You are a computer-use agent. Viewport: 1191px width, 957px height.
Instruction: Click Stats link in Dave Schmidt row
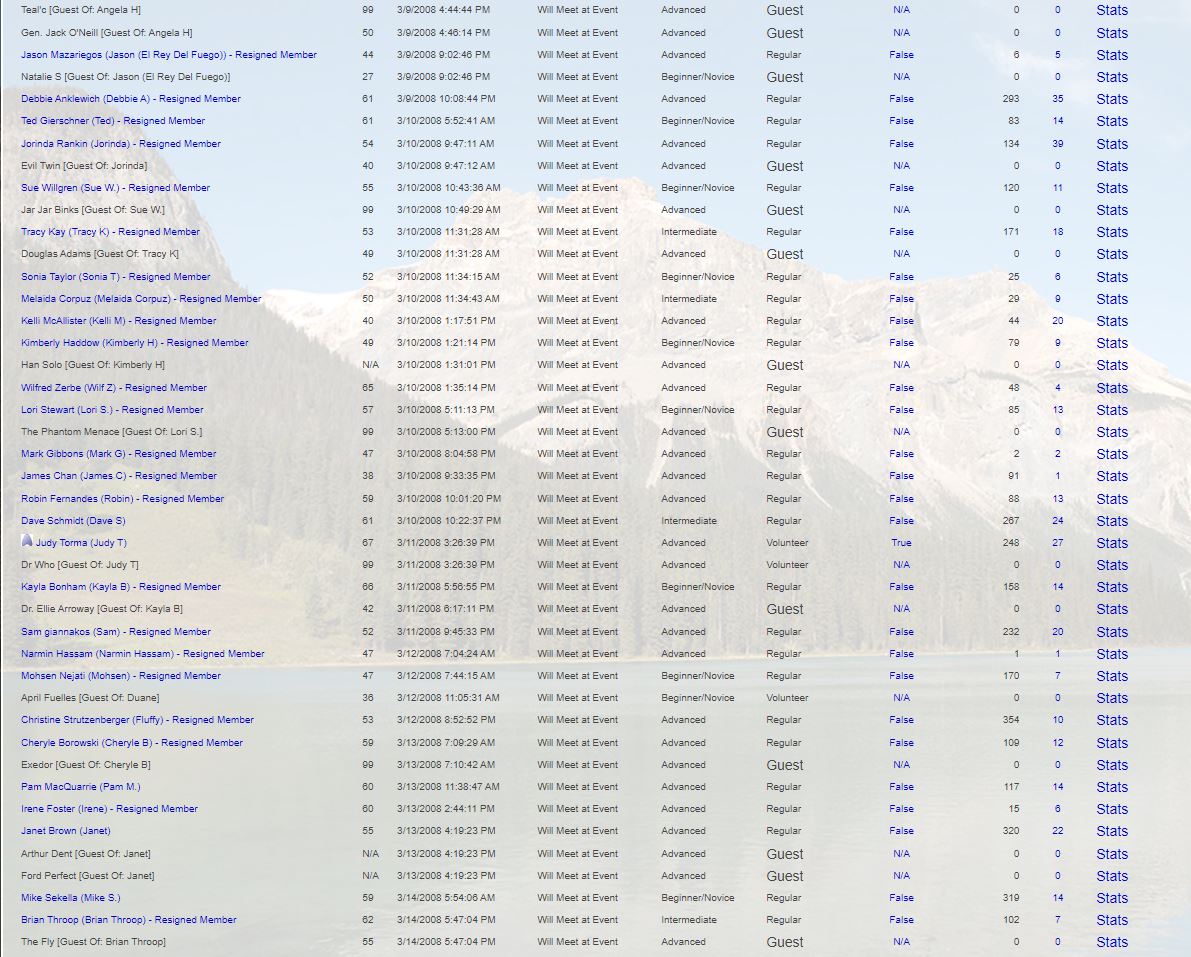point(1111,521)
